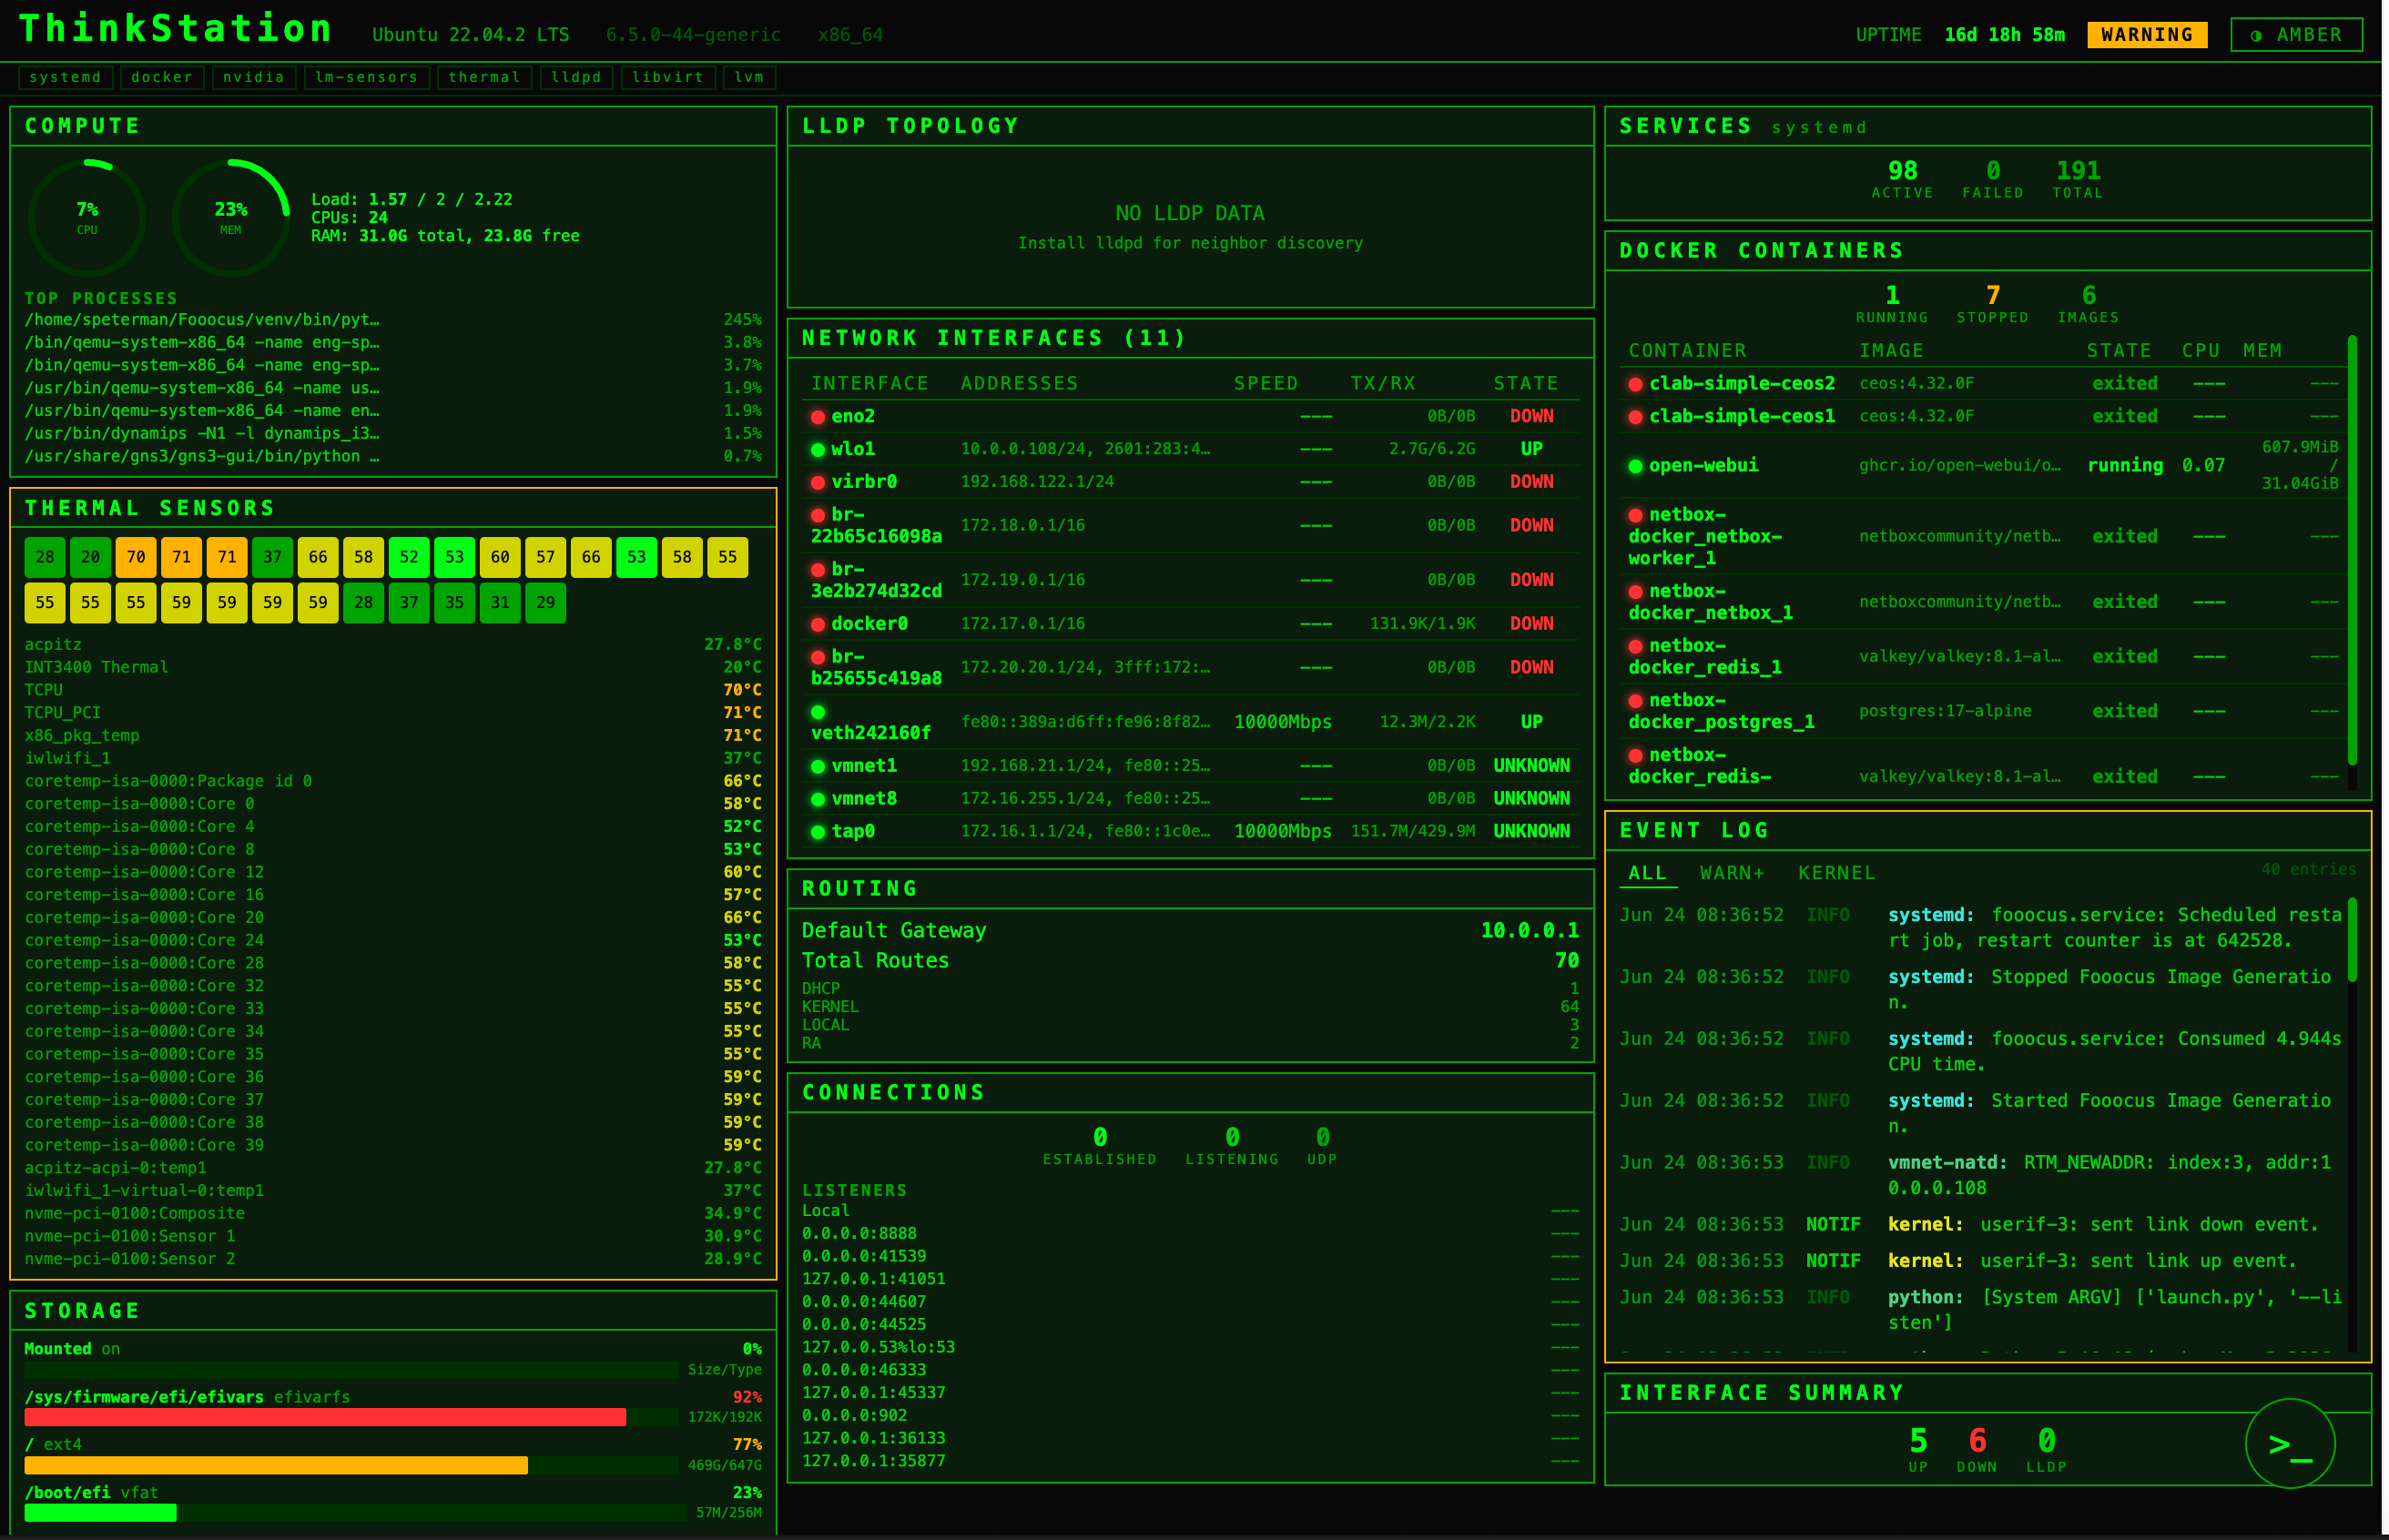Click the green status dot for vmnet8

tap(818, 800)
